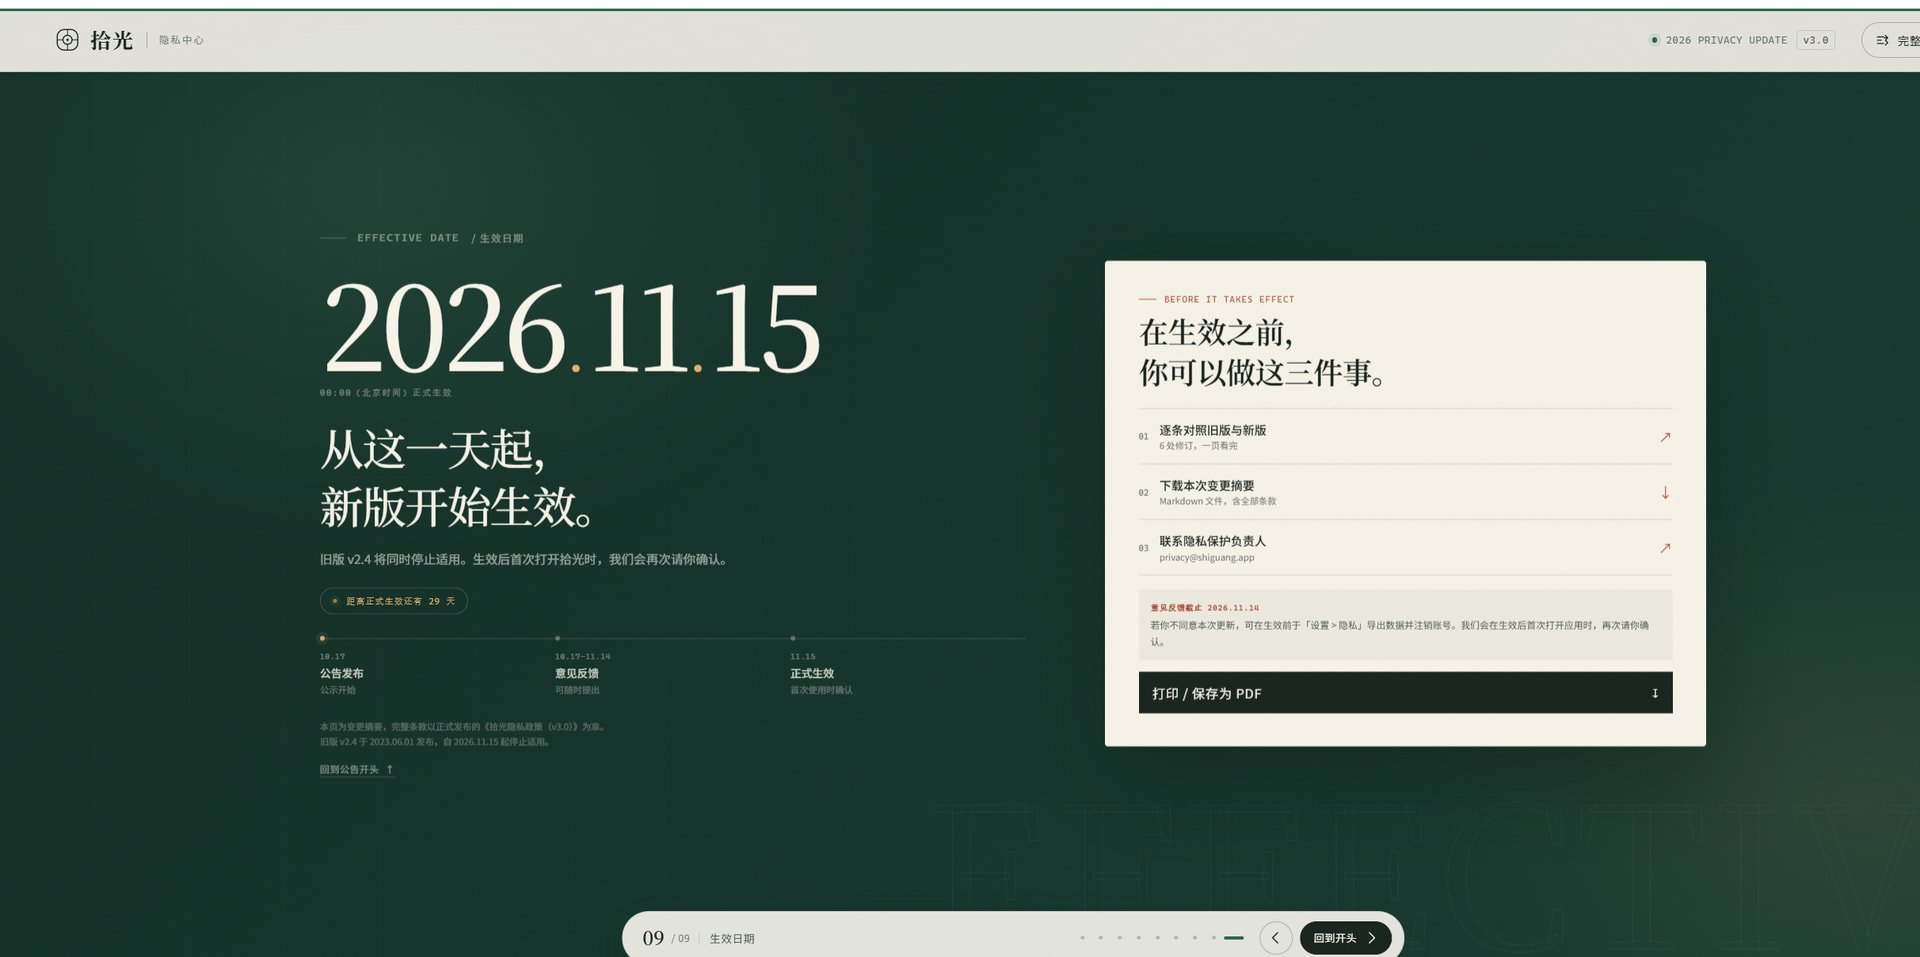The height and width of the screenshot is (957, 1920).
Task: Open 联系隐私保护负责人 contact row
Action: tap(1405, 548)
